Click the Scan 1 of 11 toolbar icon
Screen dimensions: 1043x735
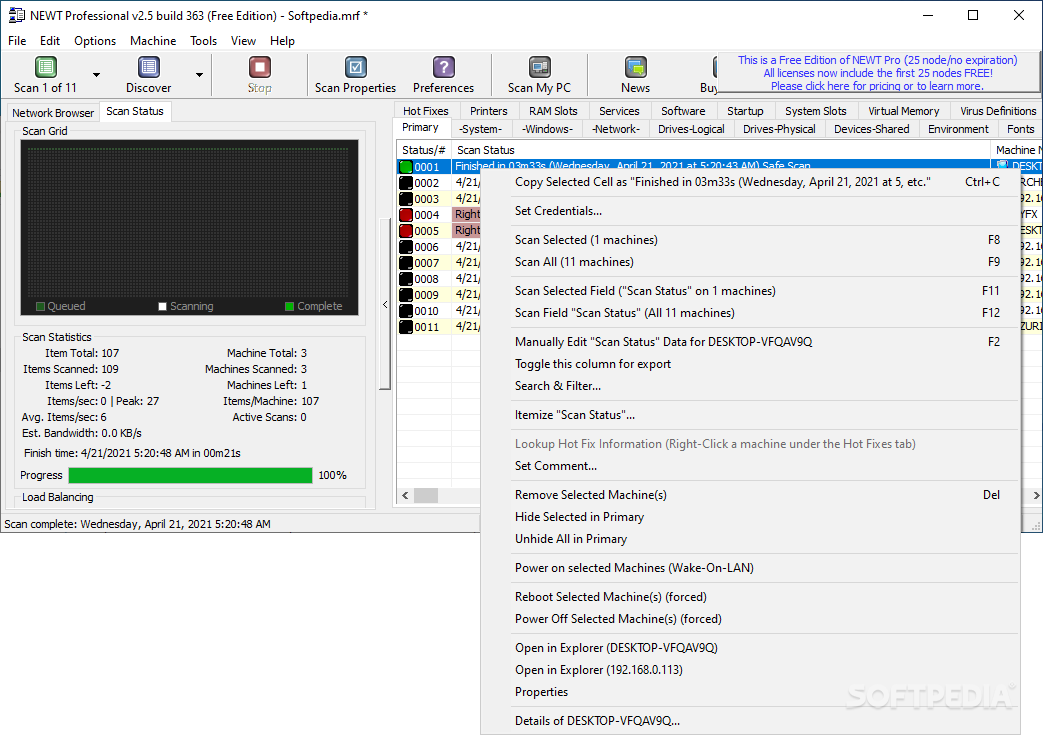click(45, 67)
